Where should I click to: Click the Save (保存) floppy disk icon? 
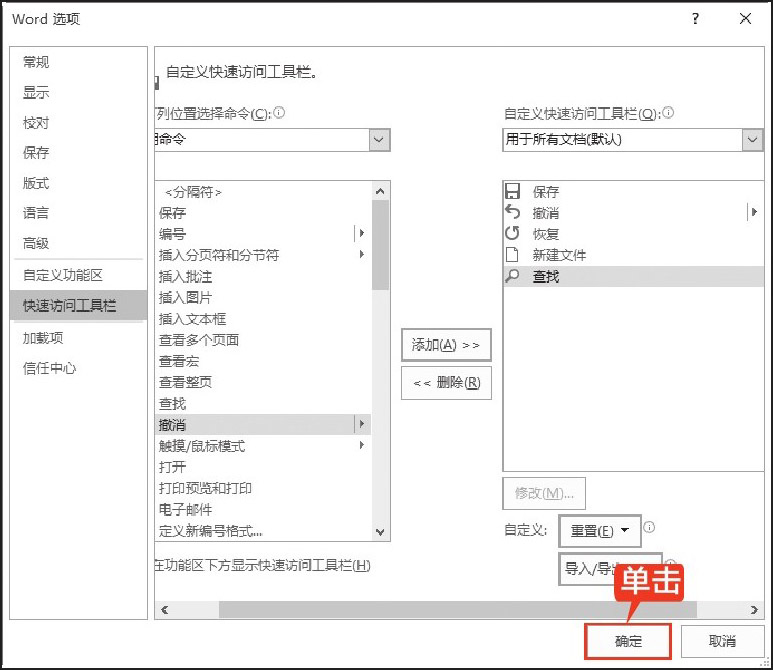tap(513, 191)
